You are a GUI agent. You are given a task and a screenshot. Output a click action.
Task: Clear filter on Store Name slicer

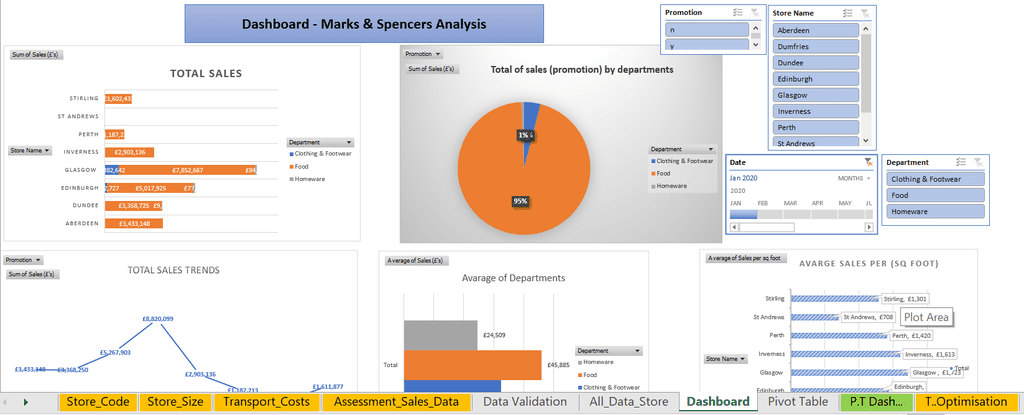865,13
